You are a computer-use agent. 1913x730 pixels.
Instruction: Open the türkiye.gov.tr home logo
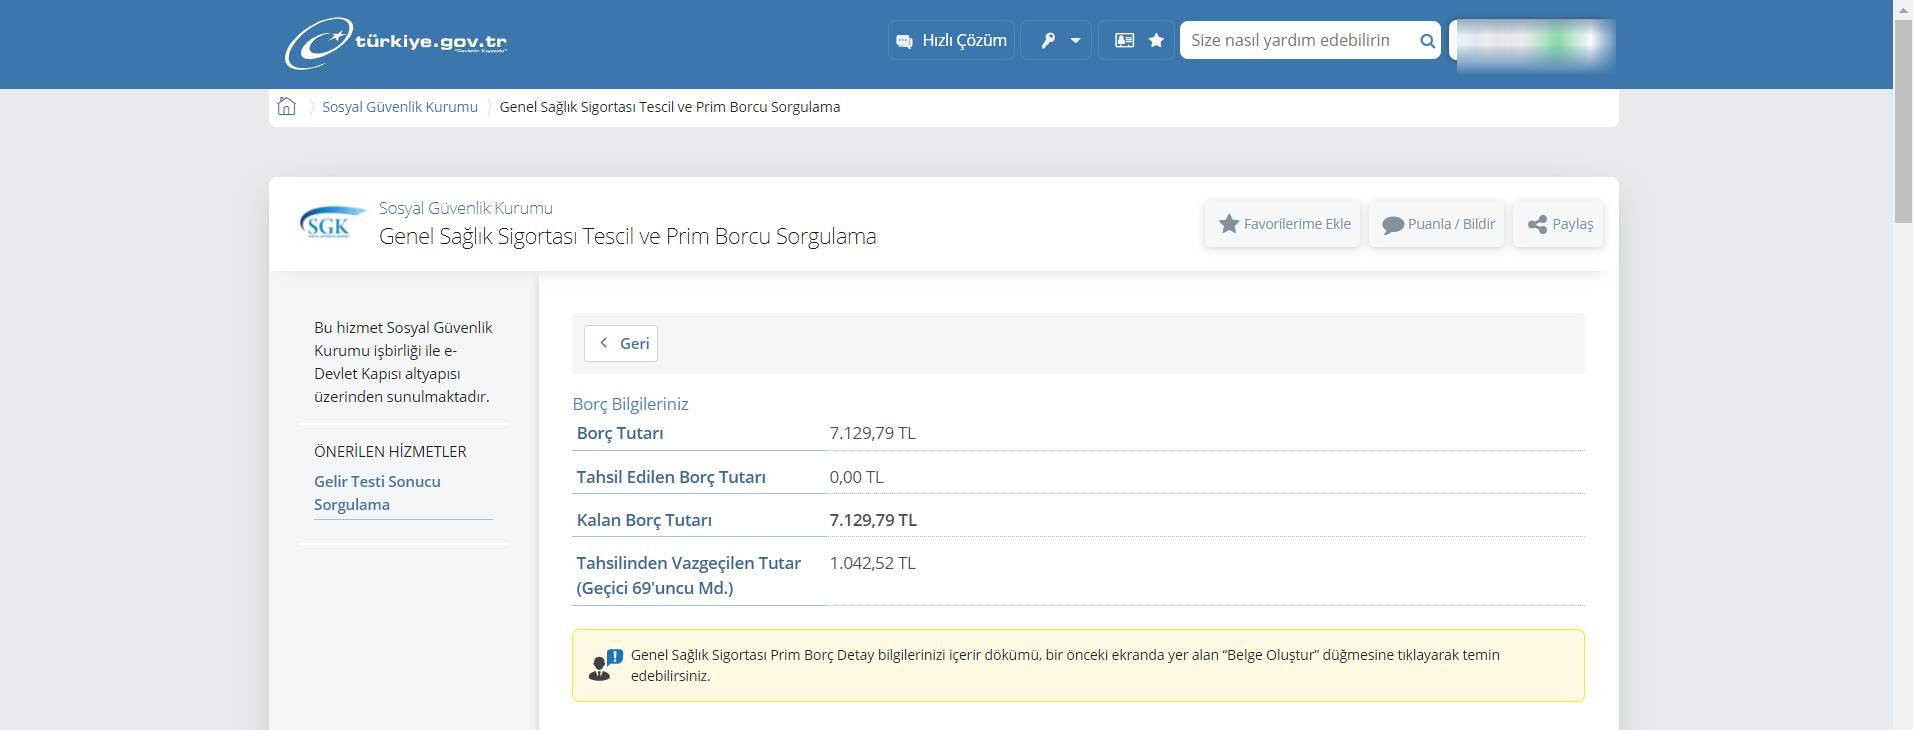click(397, 43)
